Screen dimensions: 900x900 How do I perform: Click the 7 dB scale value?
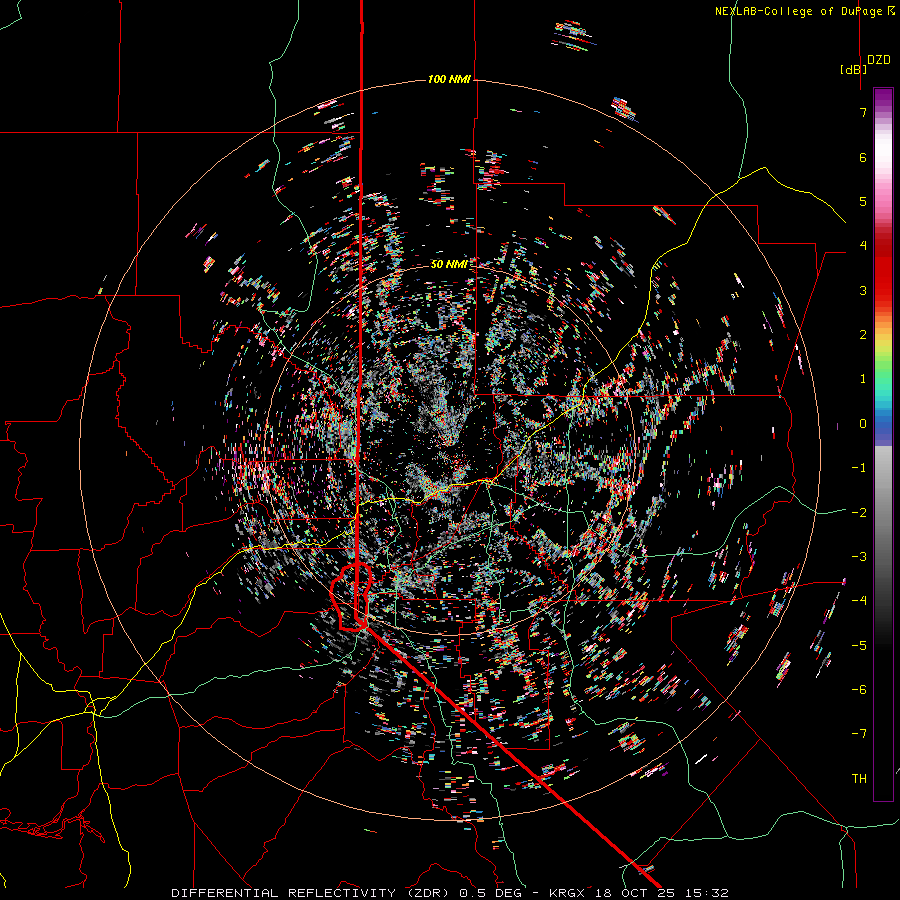tap(863, 112)
